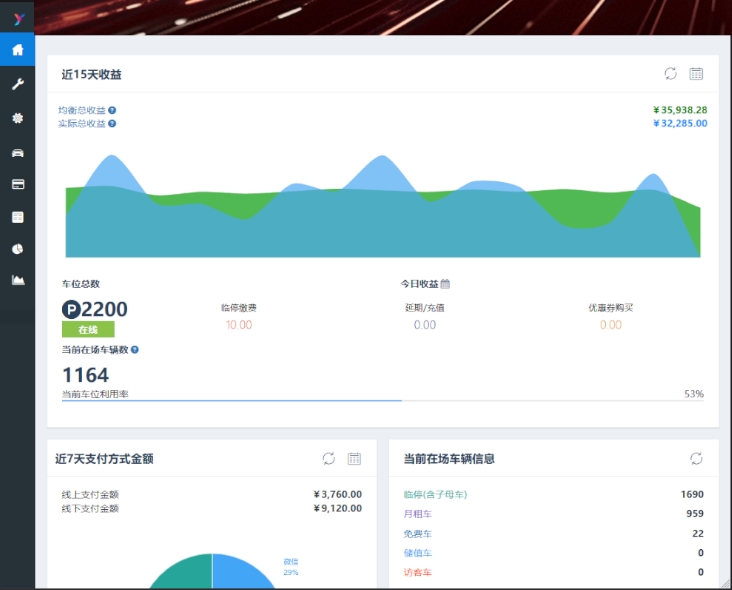Refresh the 近15天收益 panel
This screenshot has height=590, width=732.
[671, 74]
